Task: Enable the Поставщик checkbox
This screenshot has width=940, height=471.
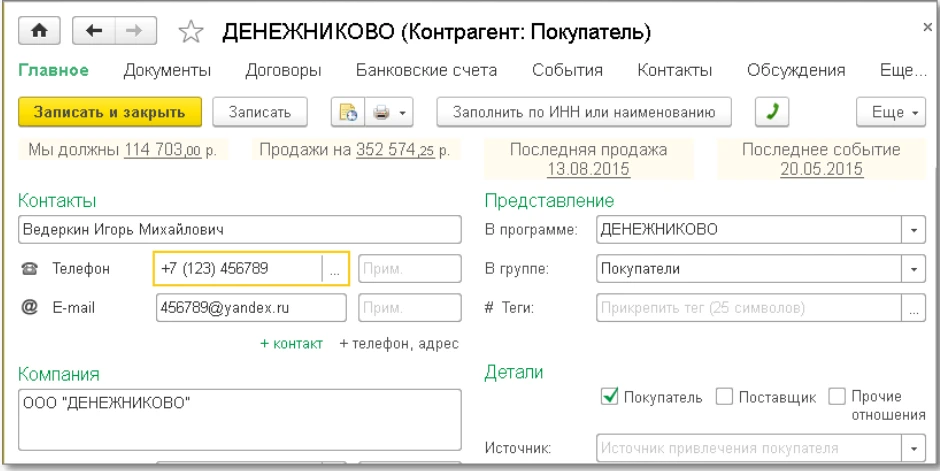Action: point(726,397)
